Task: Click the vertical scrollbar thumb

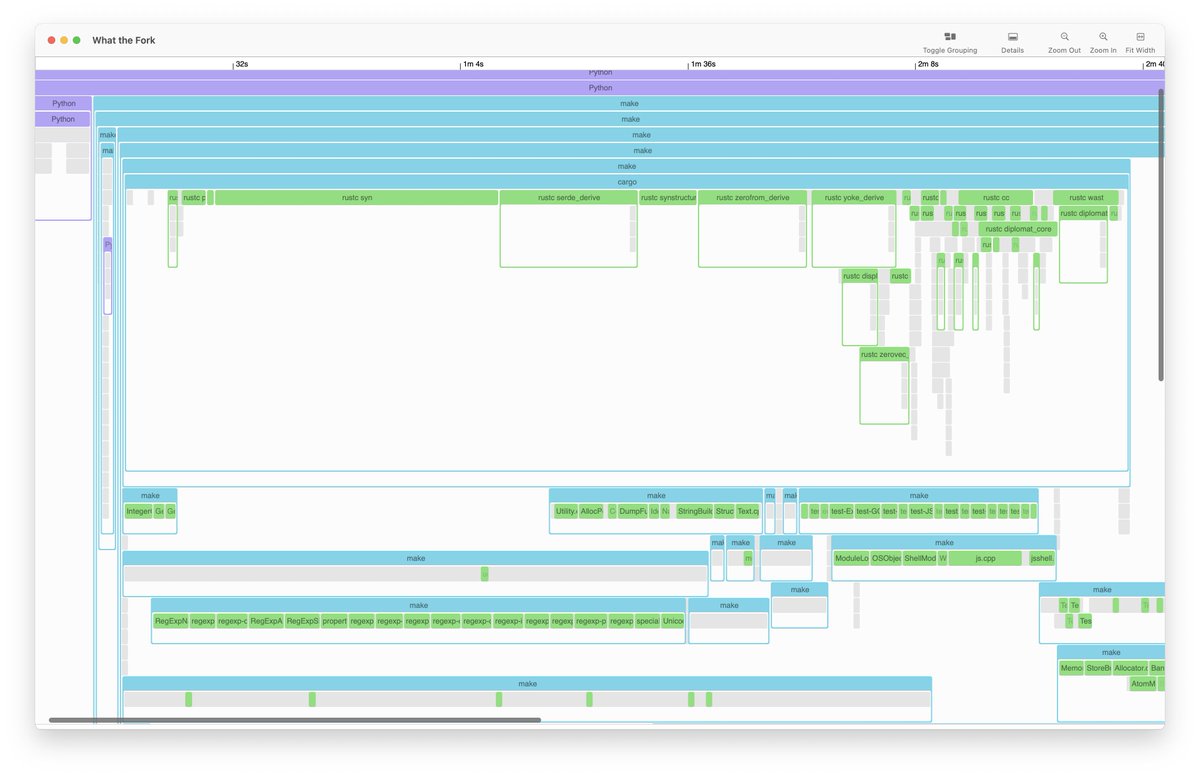Action: [x=1161, y=234]
